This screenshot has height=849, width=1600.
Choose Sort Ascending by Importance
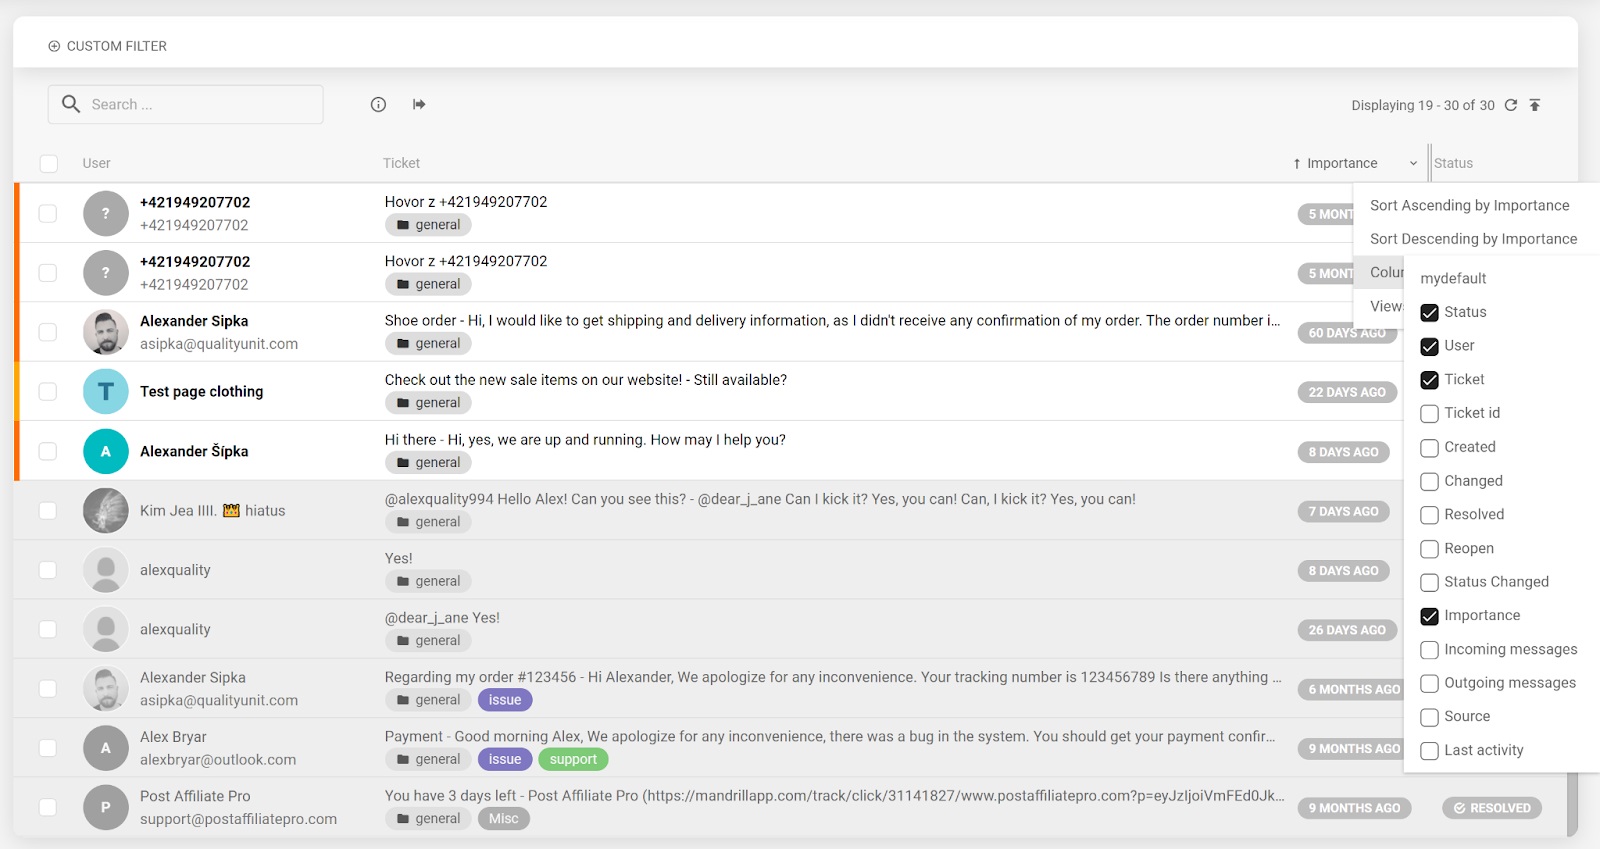pyautogui.click(x=1469, y=205)
